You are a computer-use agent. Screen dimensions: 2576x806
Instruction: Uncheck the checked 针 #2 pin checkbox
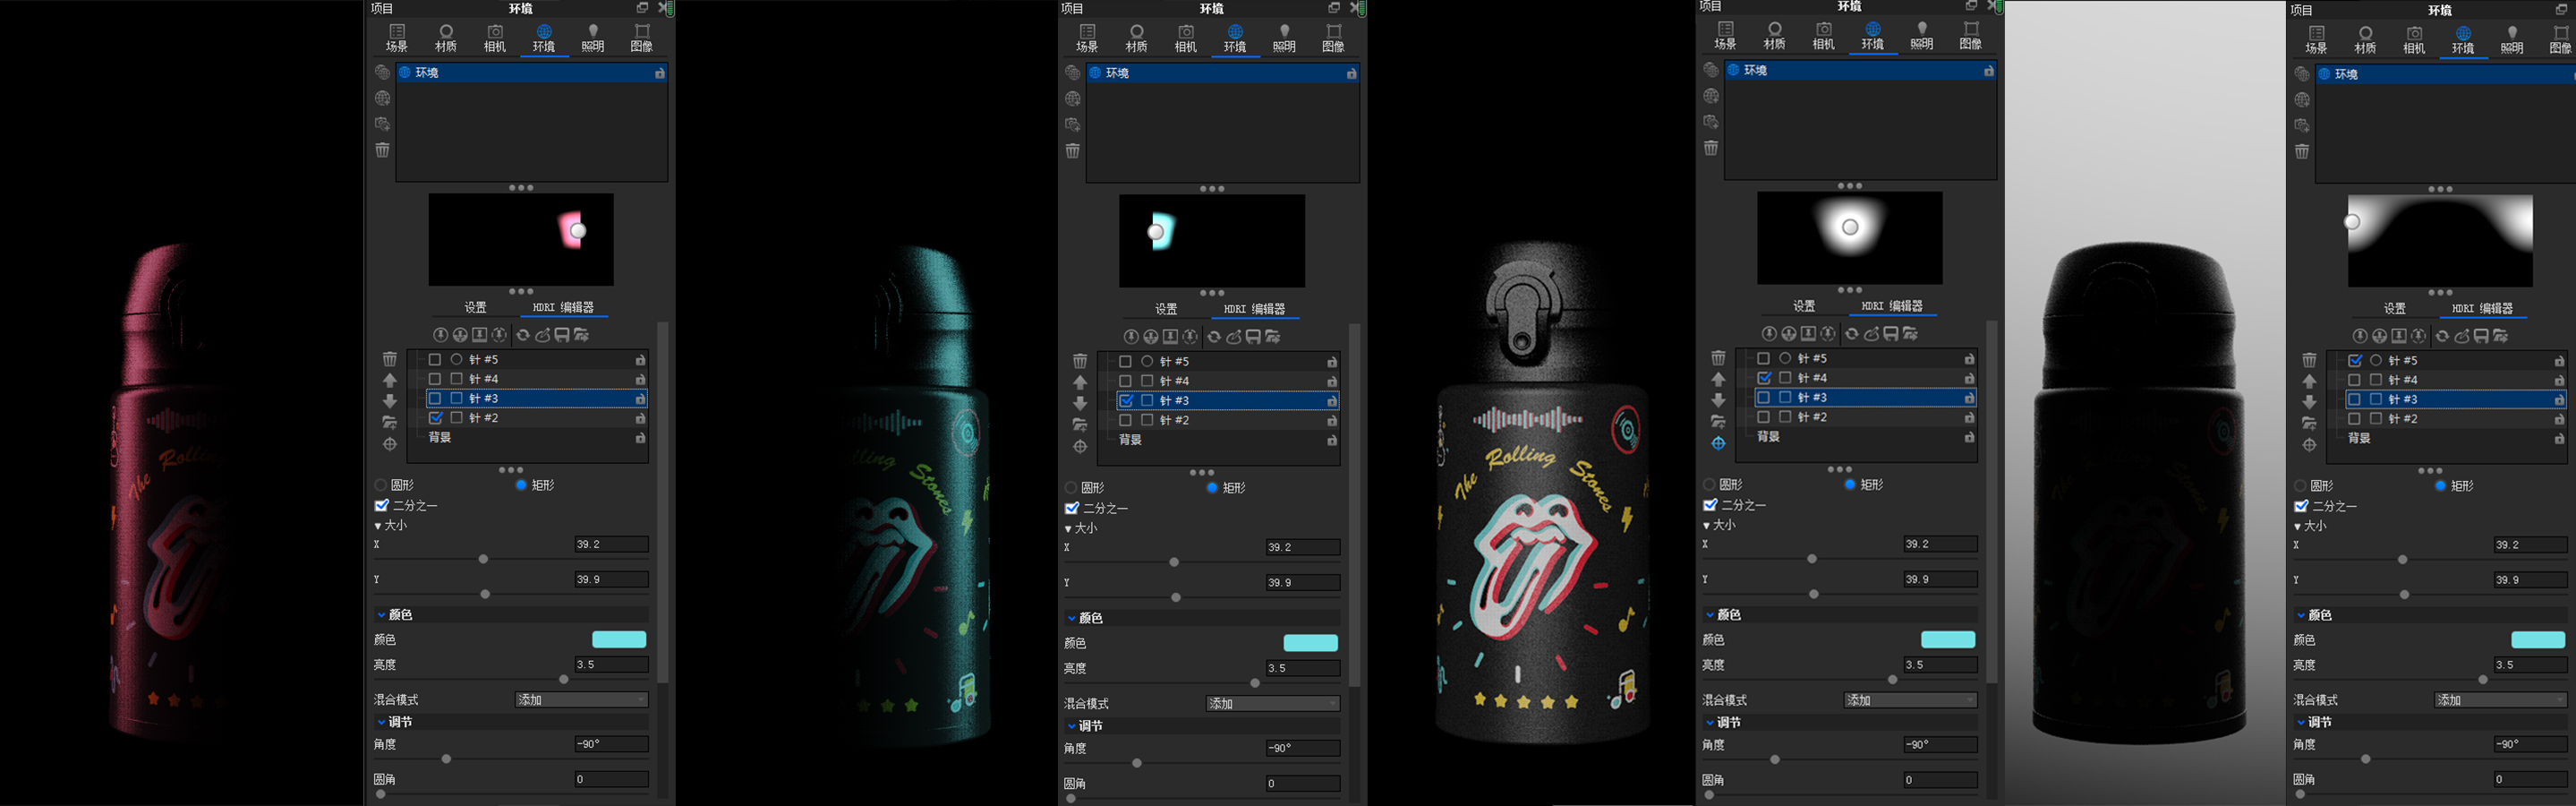[435, 418]
